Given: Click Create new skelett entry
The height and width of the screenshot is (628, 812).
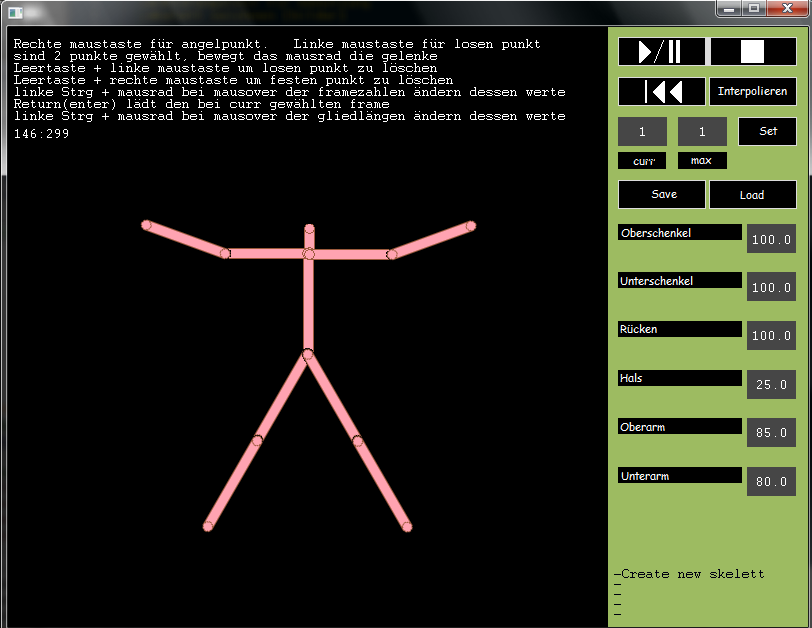Looking at the screenshot, I should pyautogui.click(x=690, y=574).
